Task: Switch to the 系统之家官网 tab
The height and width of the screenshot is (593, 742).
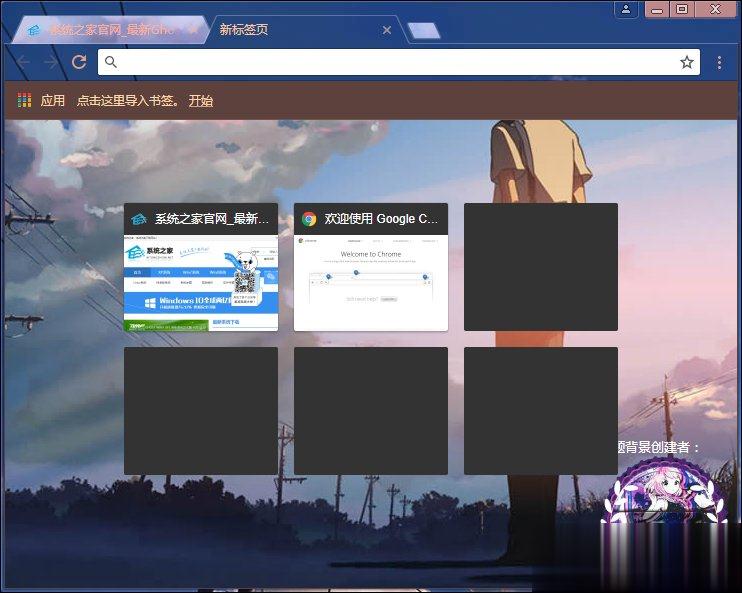Action: [x=110, y=30]
